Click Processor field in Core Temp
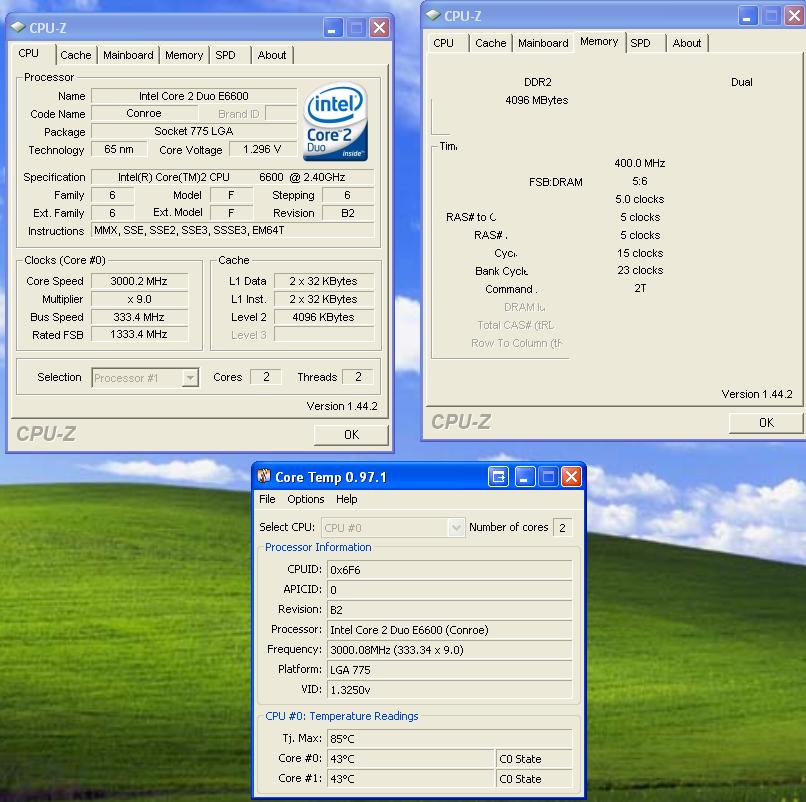 450,630
